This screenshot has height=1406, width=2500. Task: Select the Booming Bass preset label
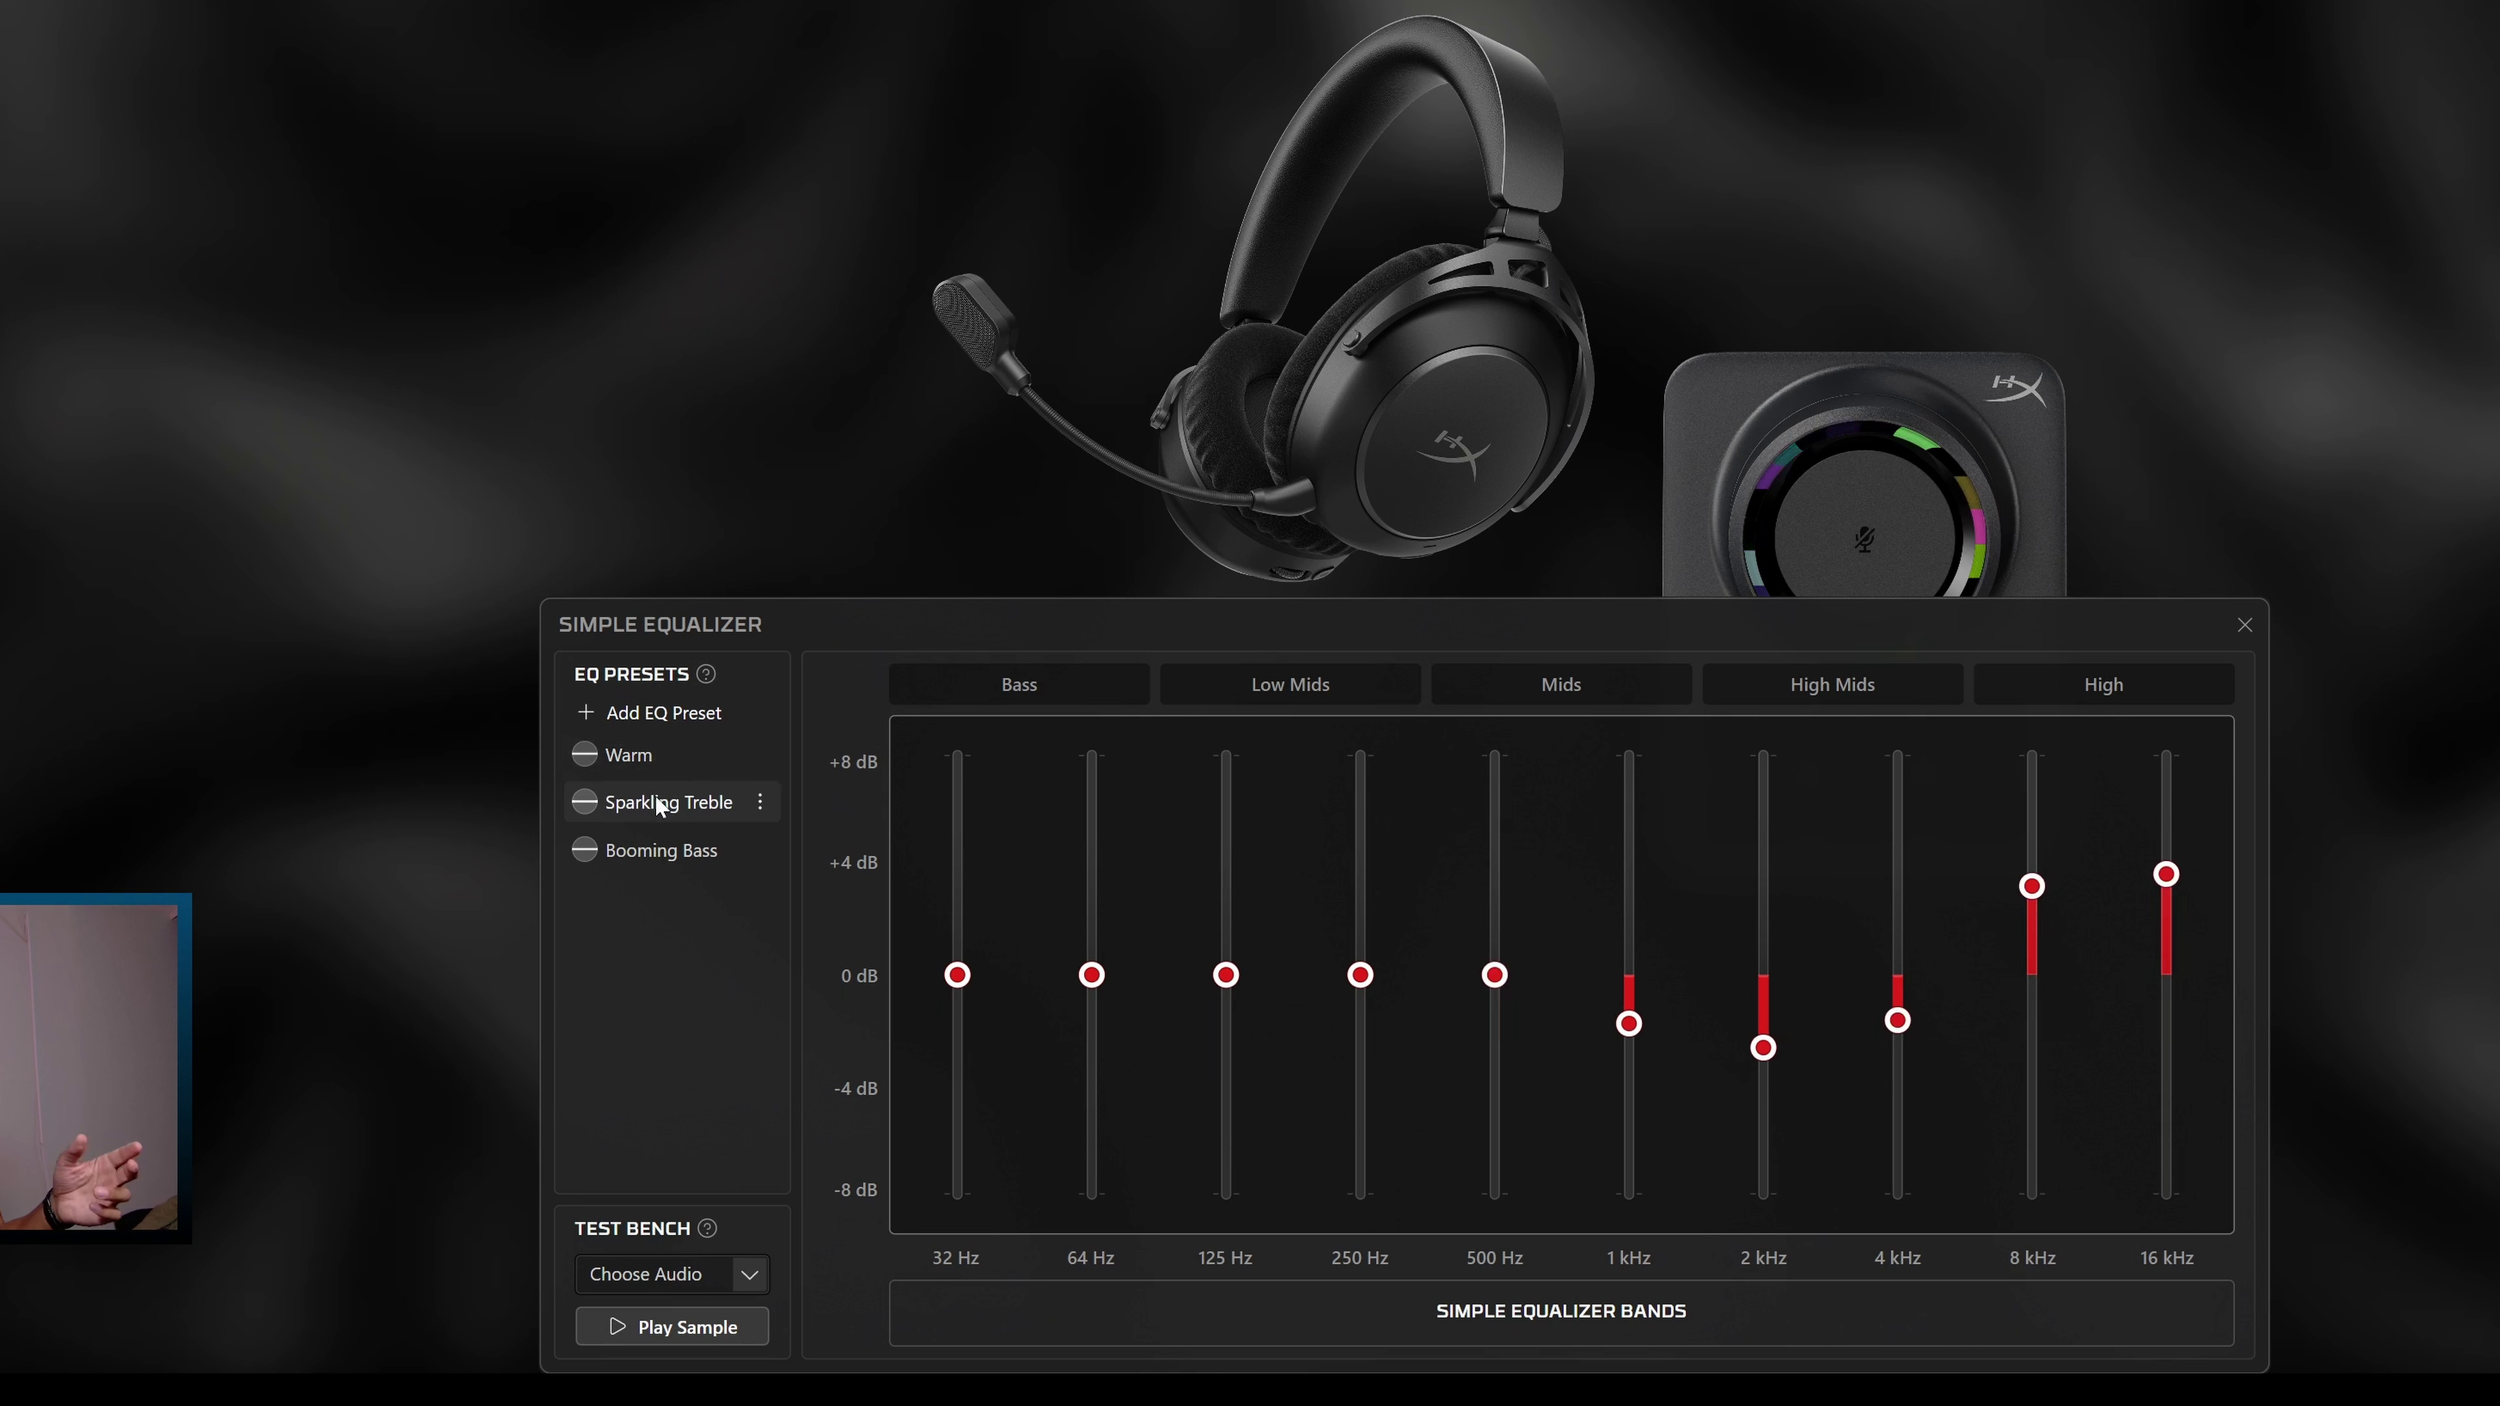661,850
